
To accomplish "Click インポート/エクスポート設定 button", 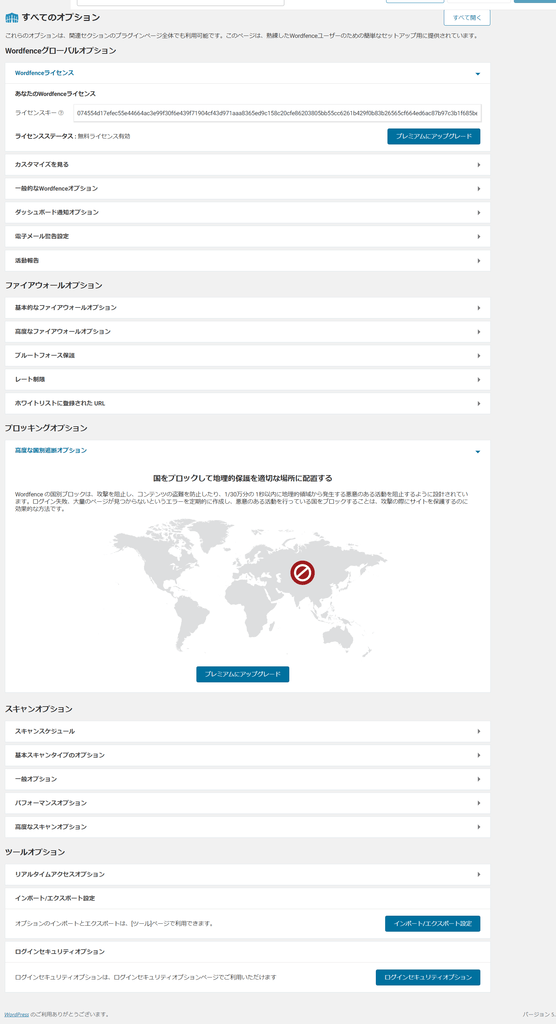I will pos(433,923).
